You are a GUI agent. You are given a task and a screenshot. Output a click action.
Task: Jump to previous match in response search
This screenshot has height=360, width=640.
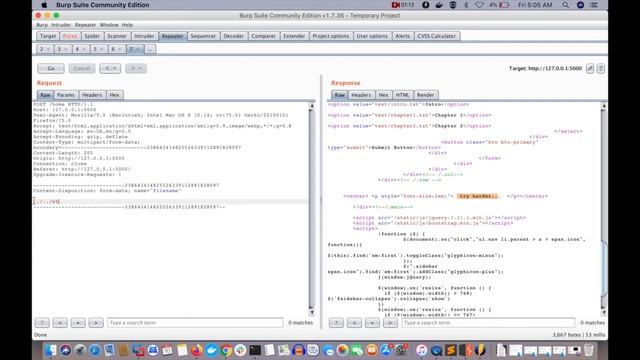[354, 323]
